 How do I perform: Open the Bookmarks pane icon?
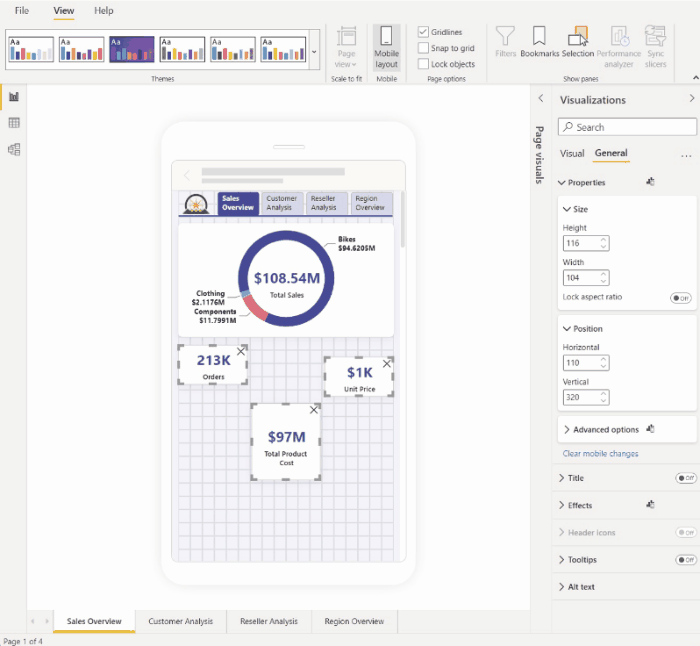pos(539,42)
